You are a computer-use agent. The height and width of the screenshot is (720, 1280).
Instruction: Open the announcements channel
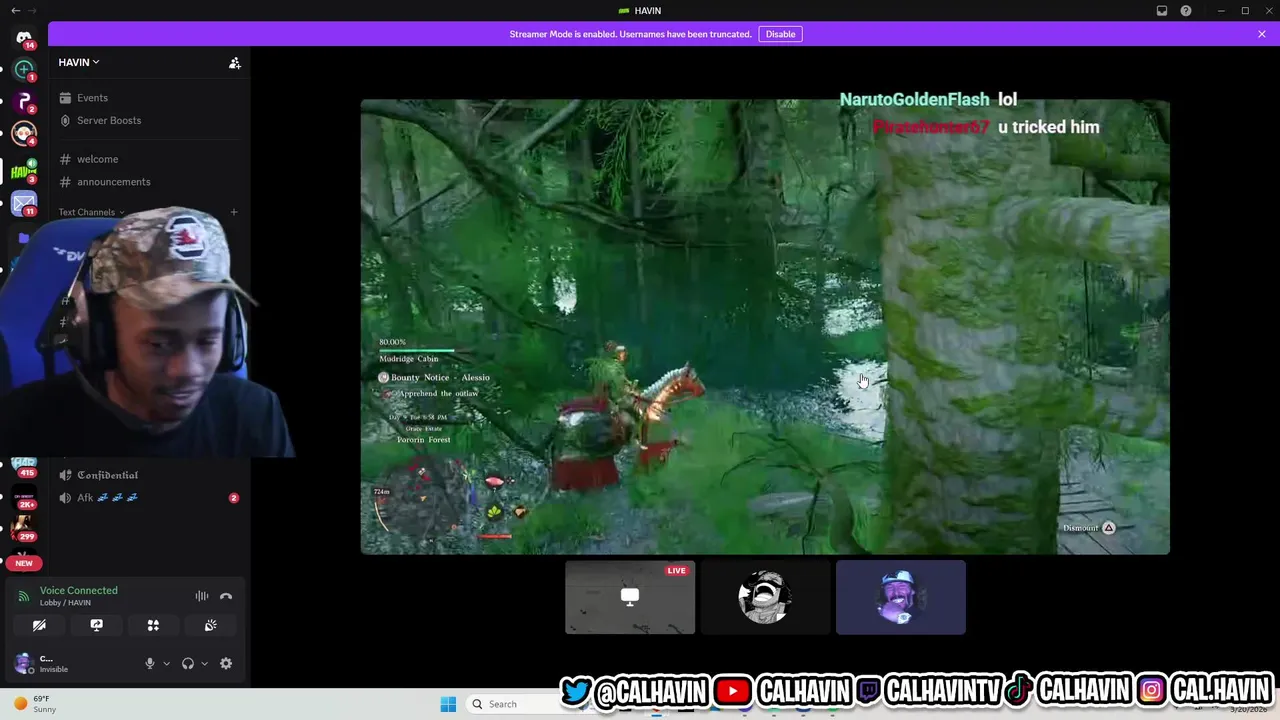(150, 182)
